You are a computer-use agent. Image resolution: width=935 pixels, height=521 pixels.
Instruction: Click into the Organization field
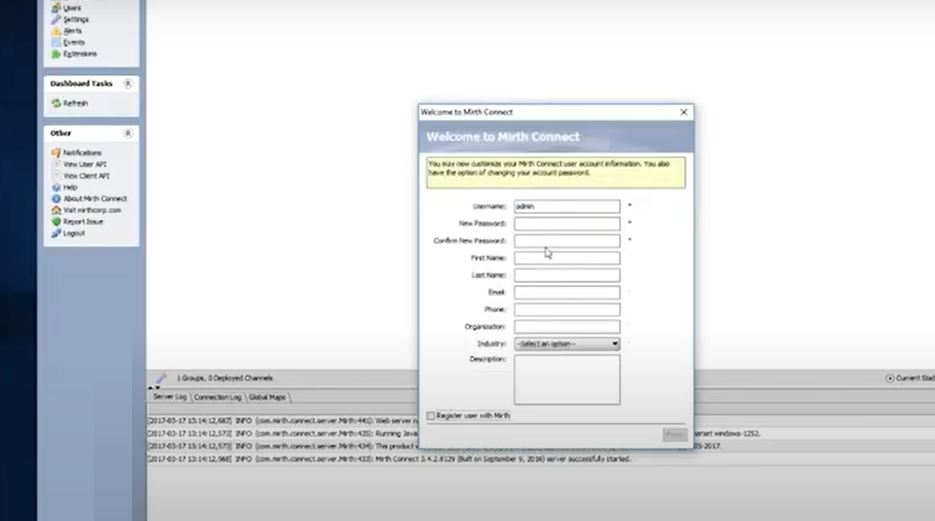(x=567, y=327)
